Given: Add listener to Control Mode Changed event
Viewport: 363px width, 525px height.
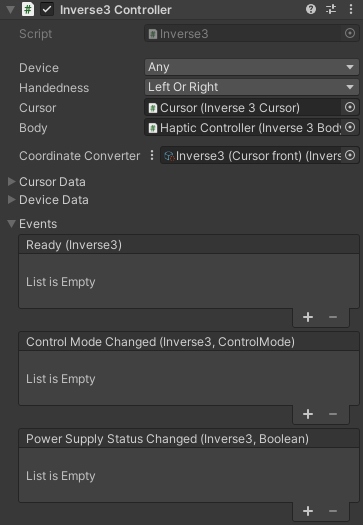Looking at the screenshot, I should click(x=308, y=414).
